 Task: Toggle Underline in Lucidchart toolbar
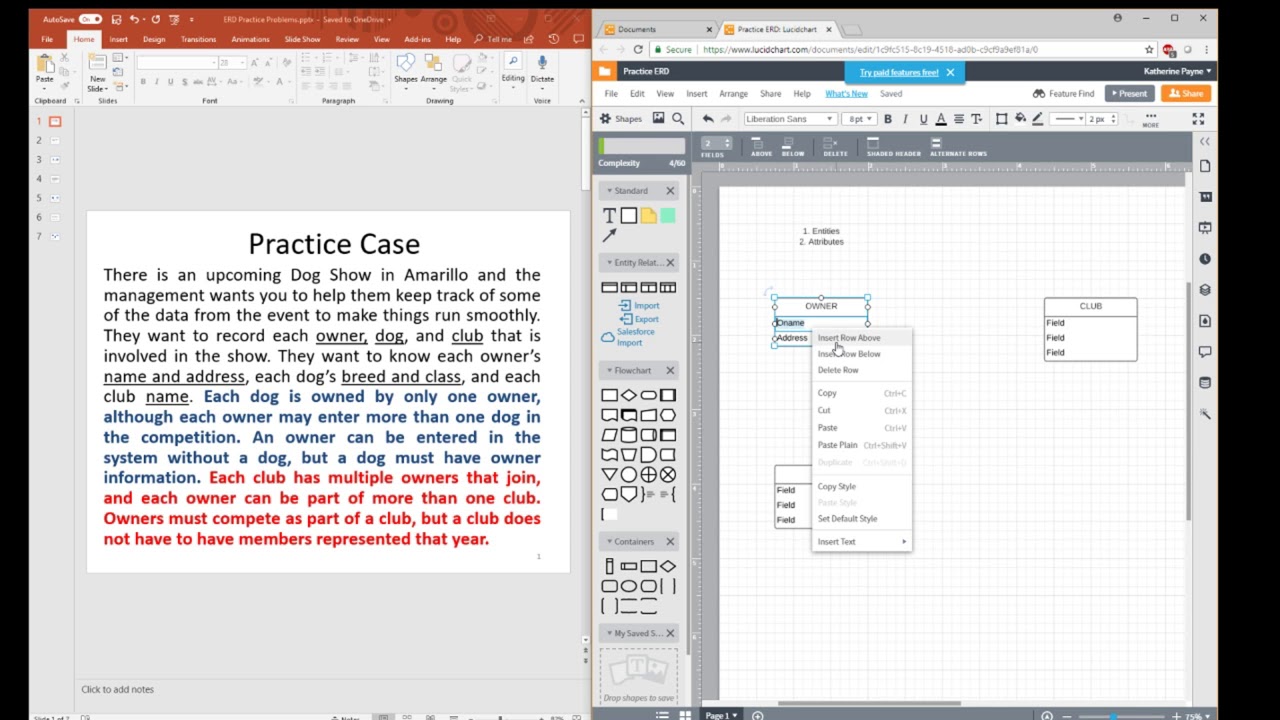(923, 119)
